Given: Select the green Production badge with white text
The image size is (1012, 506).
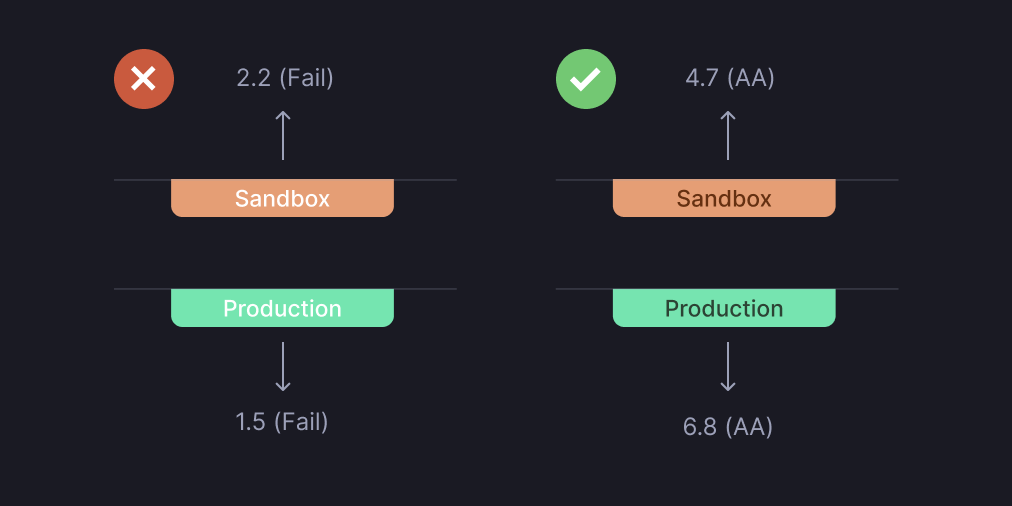Looking at the screenshot, I should (x=282, y=308).
